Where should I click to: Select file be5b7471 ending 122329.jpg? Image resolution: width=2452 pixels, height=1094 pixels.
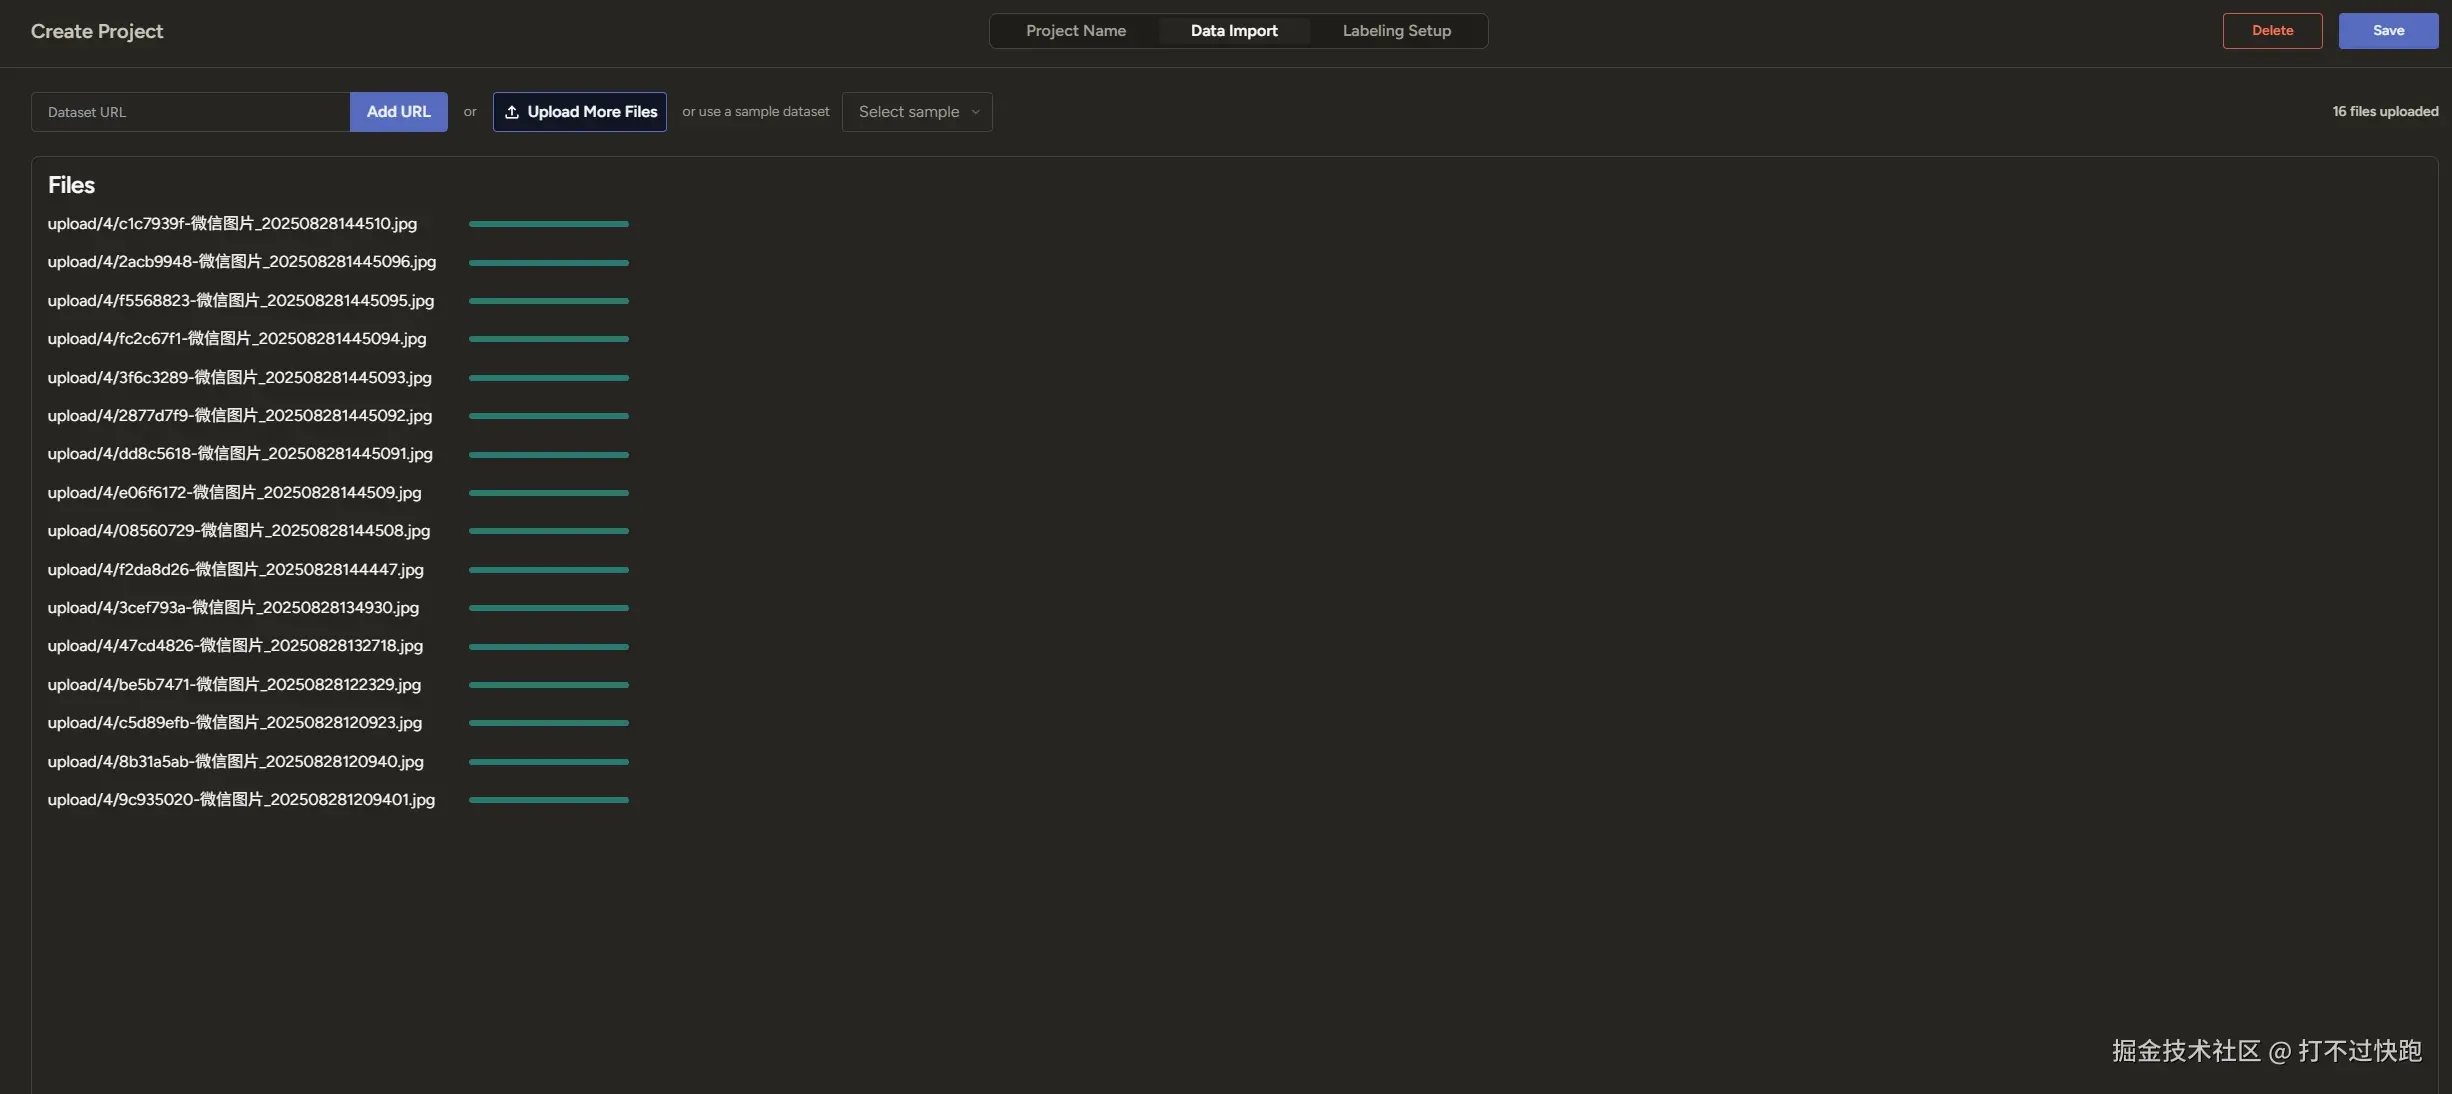click(x=234, y=685)
